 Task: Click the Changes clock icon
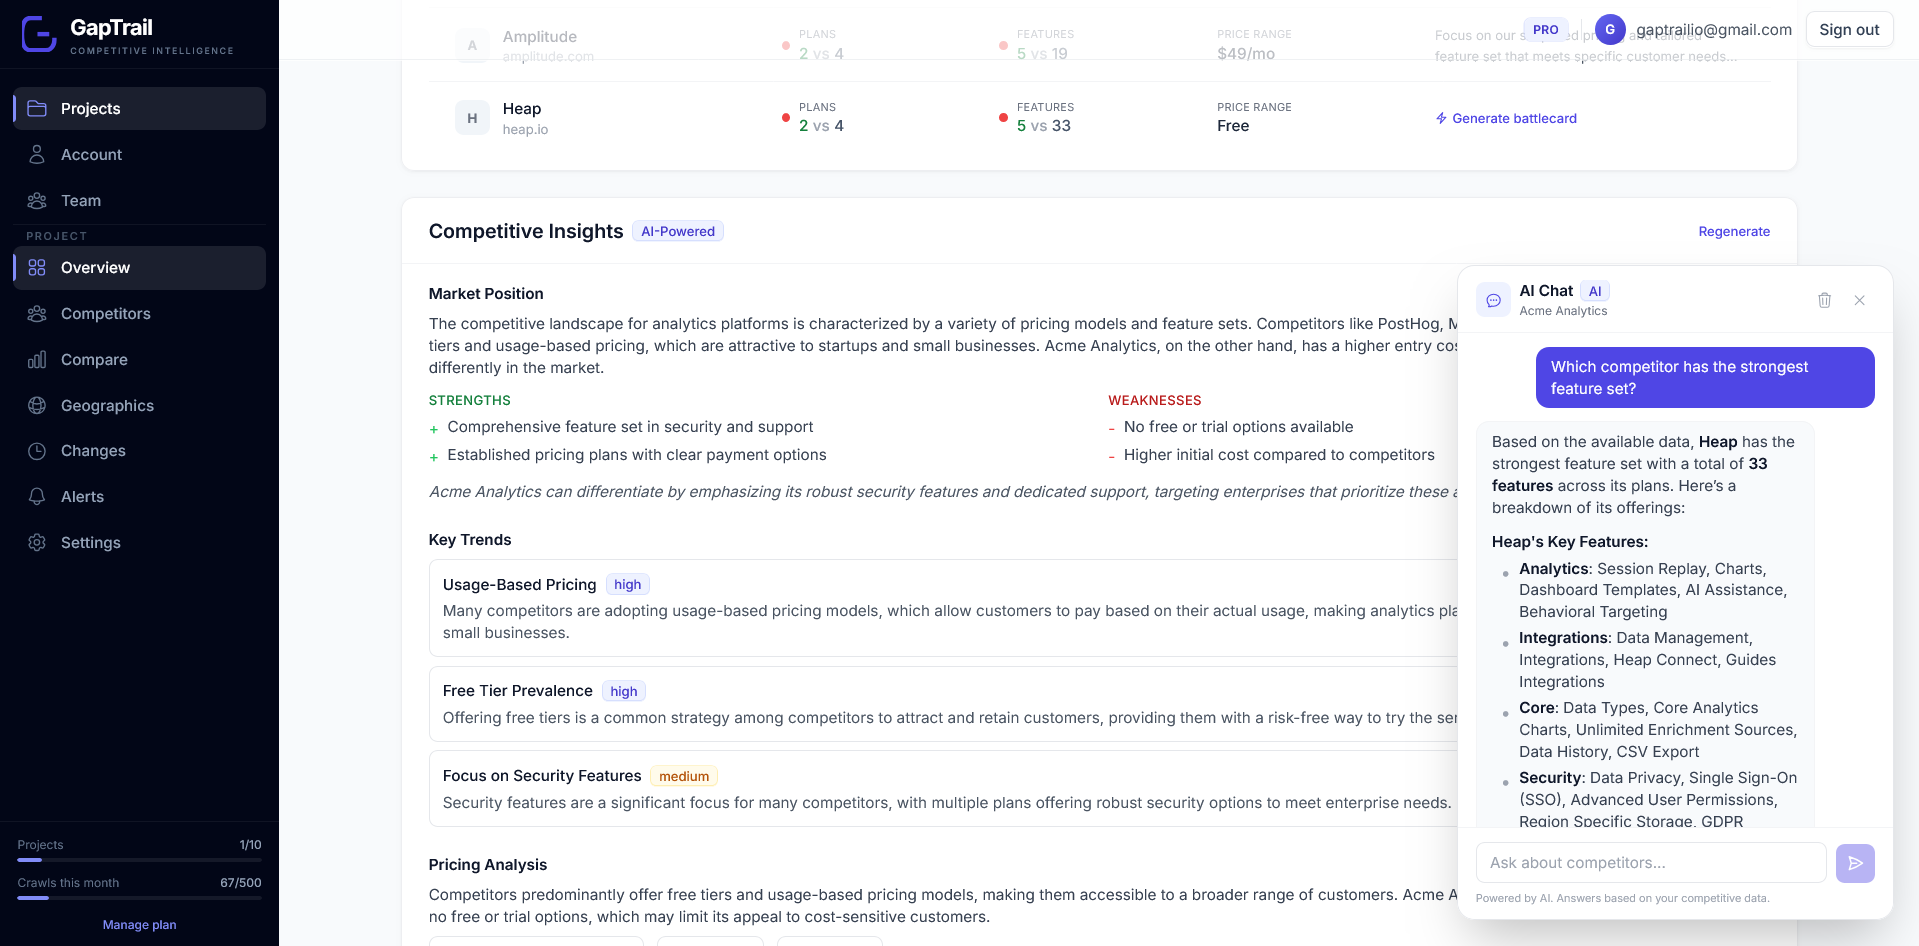[37, 451]
